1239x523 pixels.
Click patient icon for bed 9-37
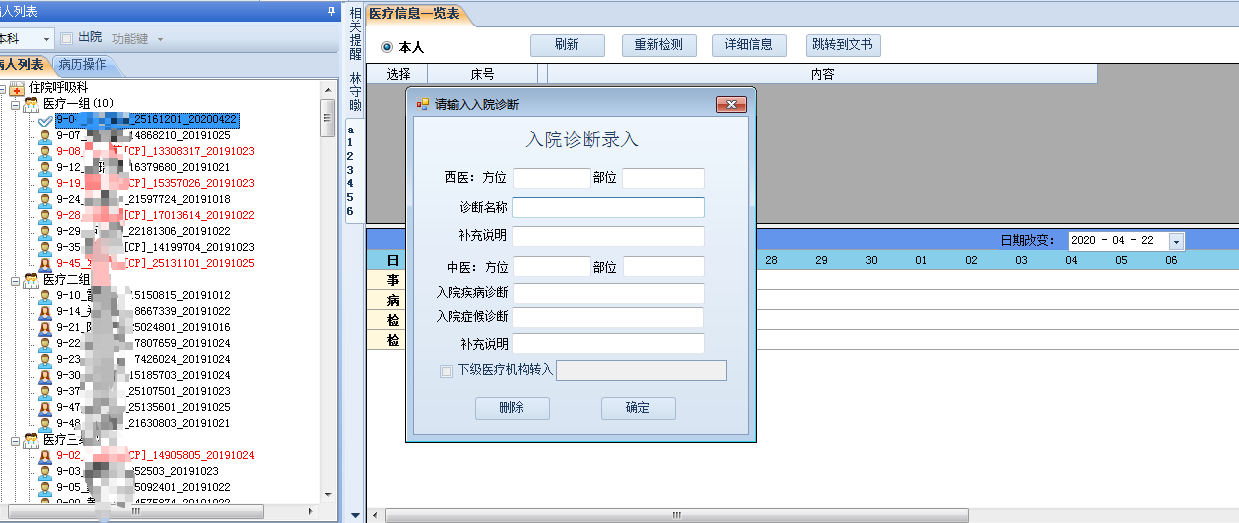[45, 391]
